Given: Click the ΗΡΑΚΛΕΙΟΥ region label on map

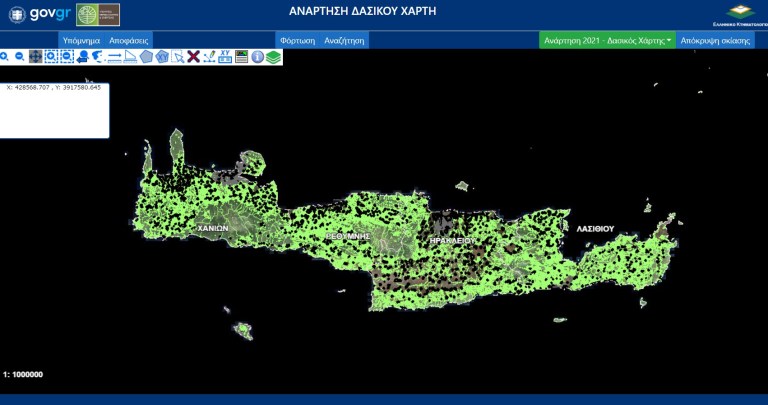Looking at the screenshot, I should 451,241.
